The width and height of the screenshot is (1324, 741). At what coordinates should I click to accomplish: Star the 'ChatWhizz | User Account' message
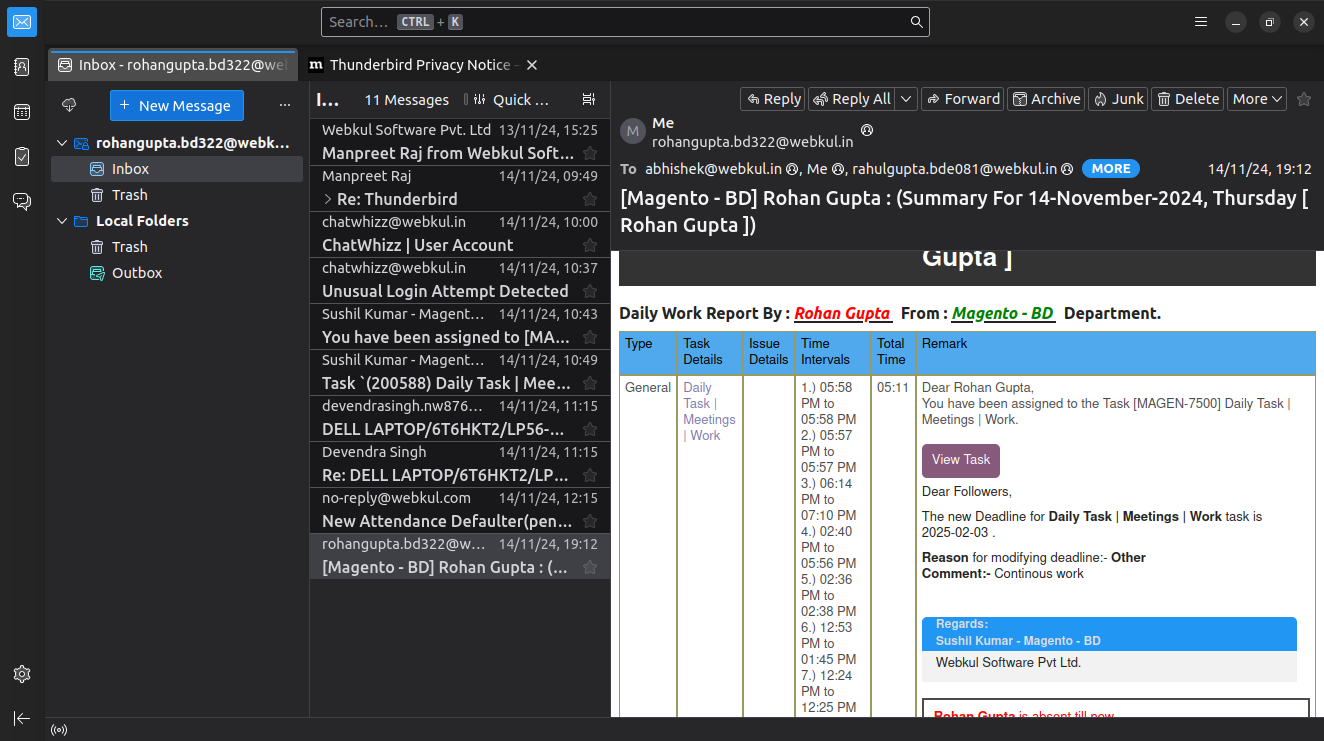(590, 245)
